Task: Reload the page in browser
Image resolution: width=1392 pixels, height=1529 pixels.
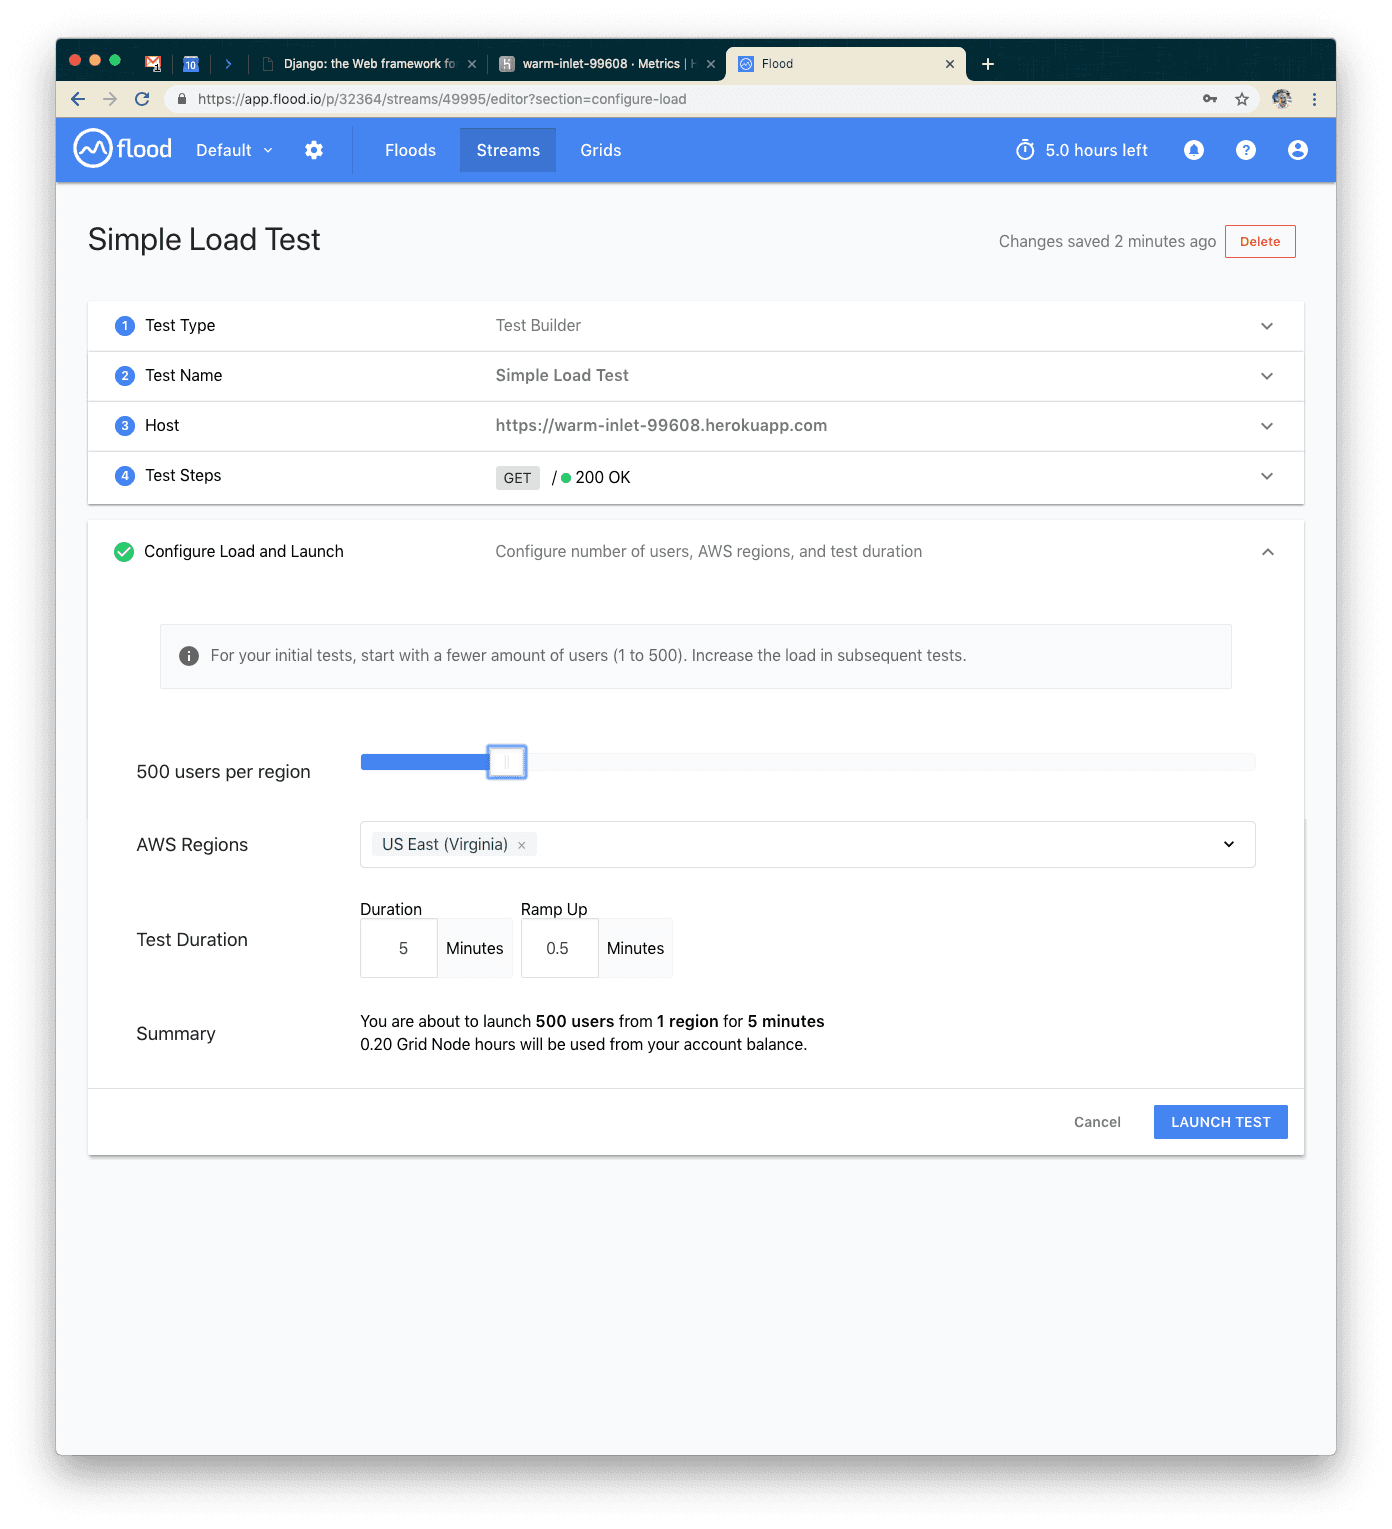Action: click(142, 99)
